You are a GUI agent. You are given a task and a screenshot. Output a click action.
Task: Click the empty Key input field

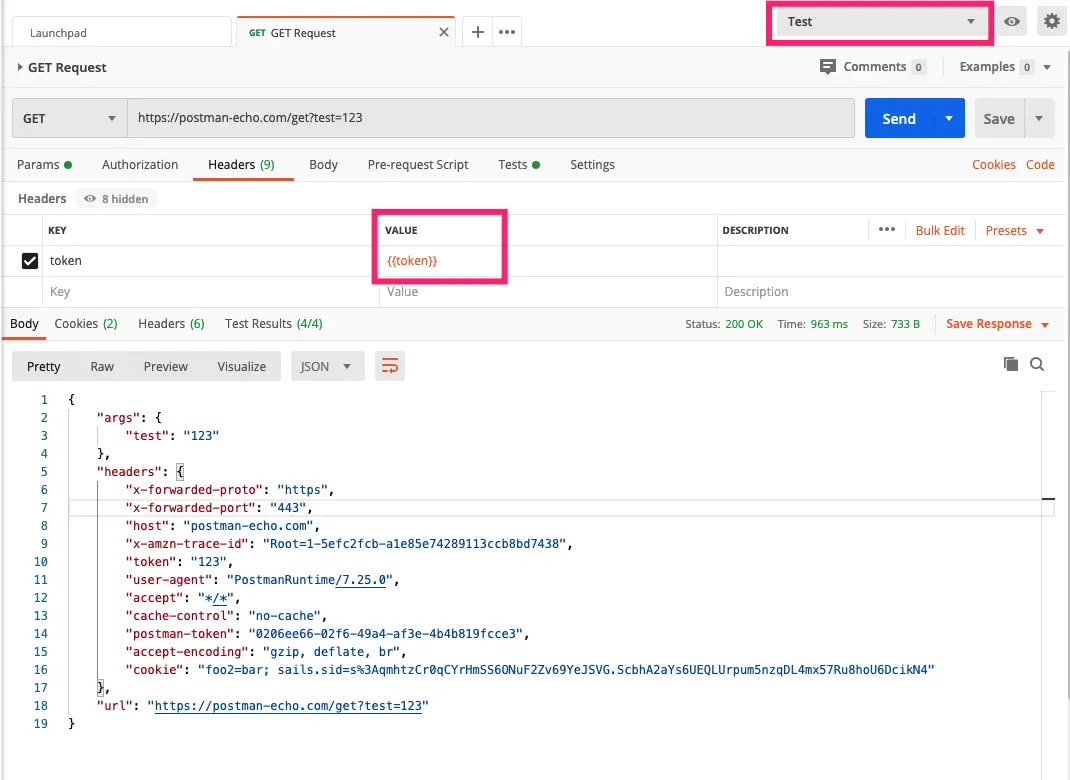tap(212, 291)
